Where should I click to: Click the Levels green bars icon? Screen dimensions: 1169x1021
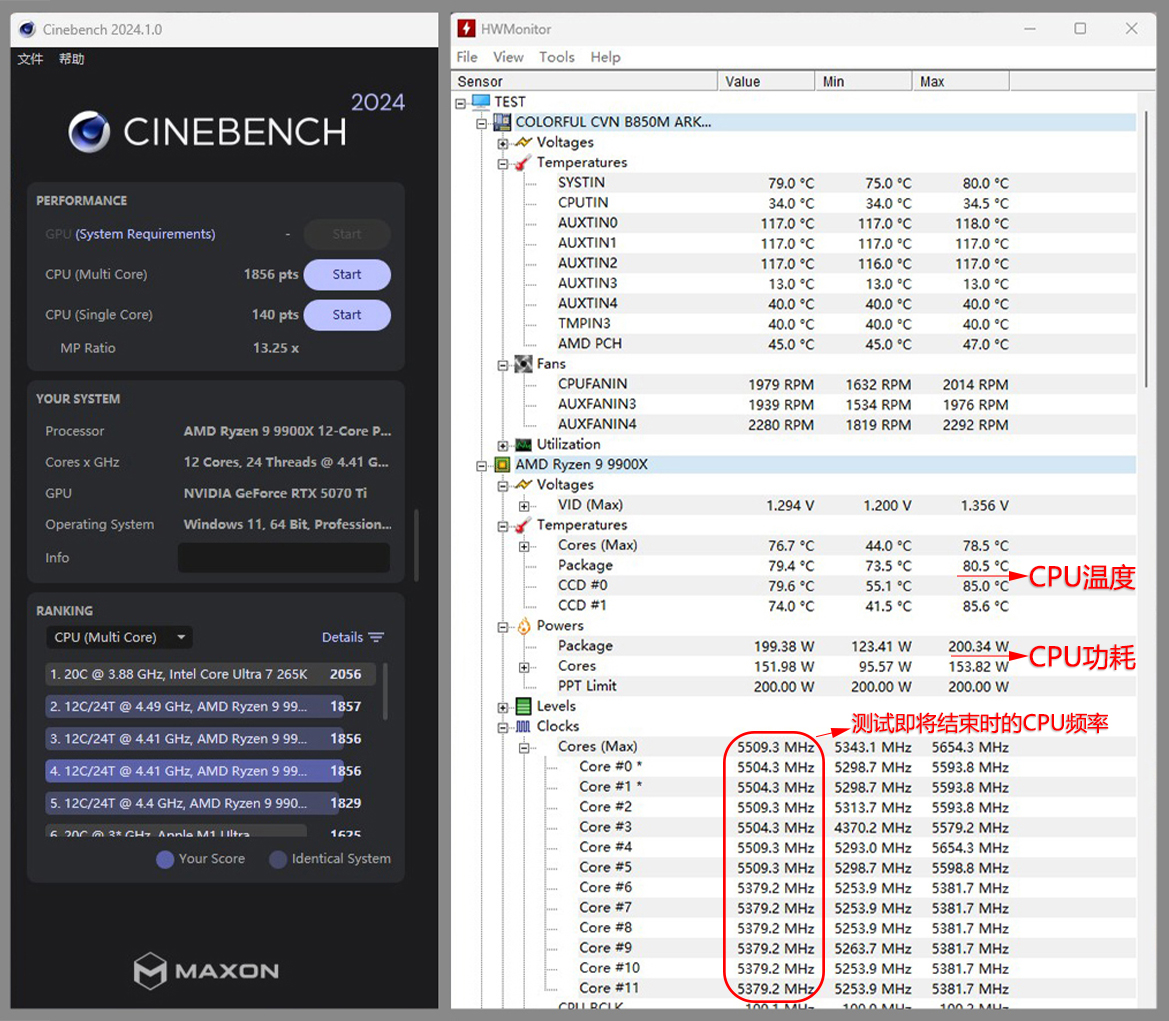coord(523,706)
